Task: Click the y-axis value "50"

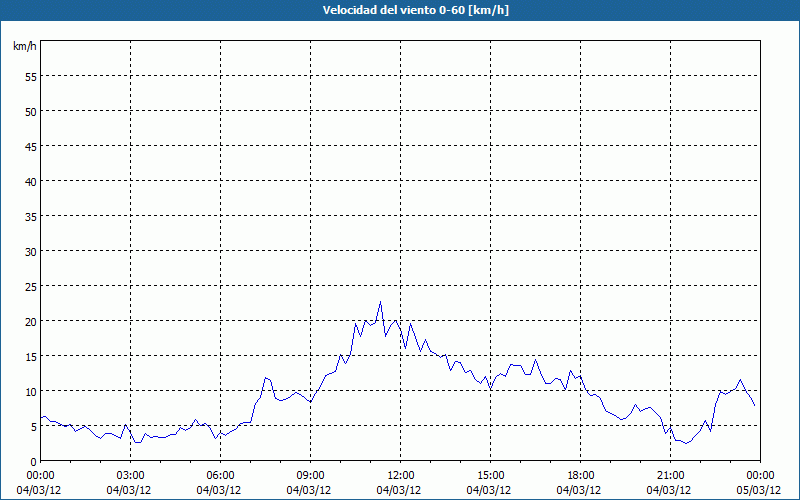Action: (31, 111)
